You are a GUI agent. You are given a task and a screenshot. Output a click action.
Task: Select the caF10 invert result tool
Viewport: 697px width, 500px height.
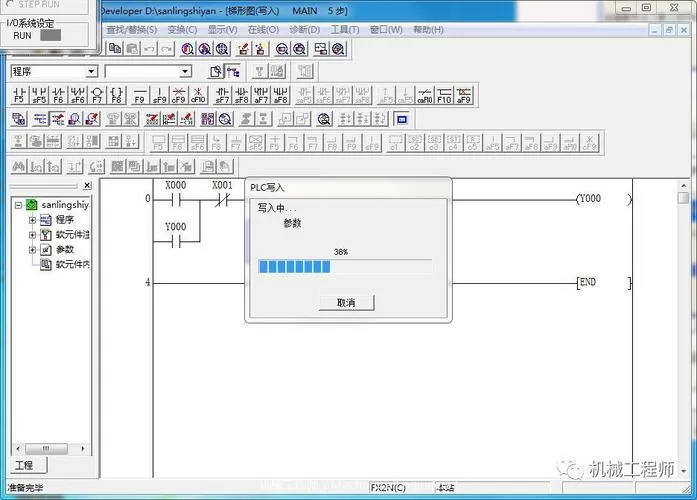point(425,95)
